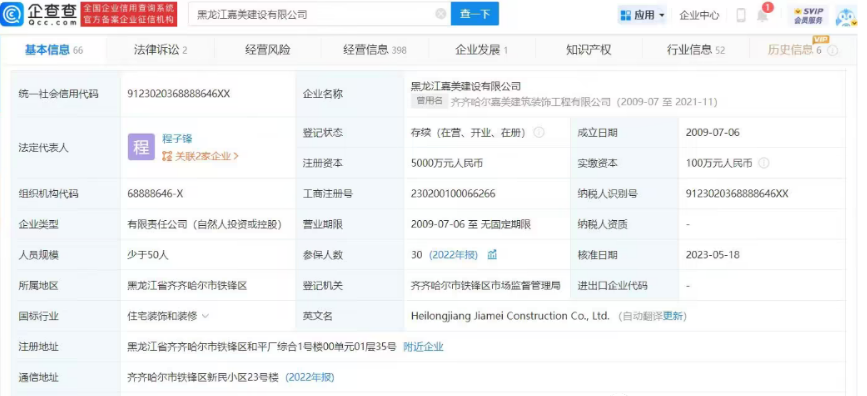Click the info icon beside 实缴资本 value
Screen dimensions: 867x396
point(764,163)
